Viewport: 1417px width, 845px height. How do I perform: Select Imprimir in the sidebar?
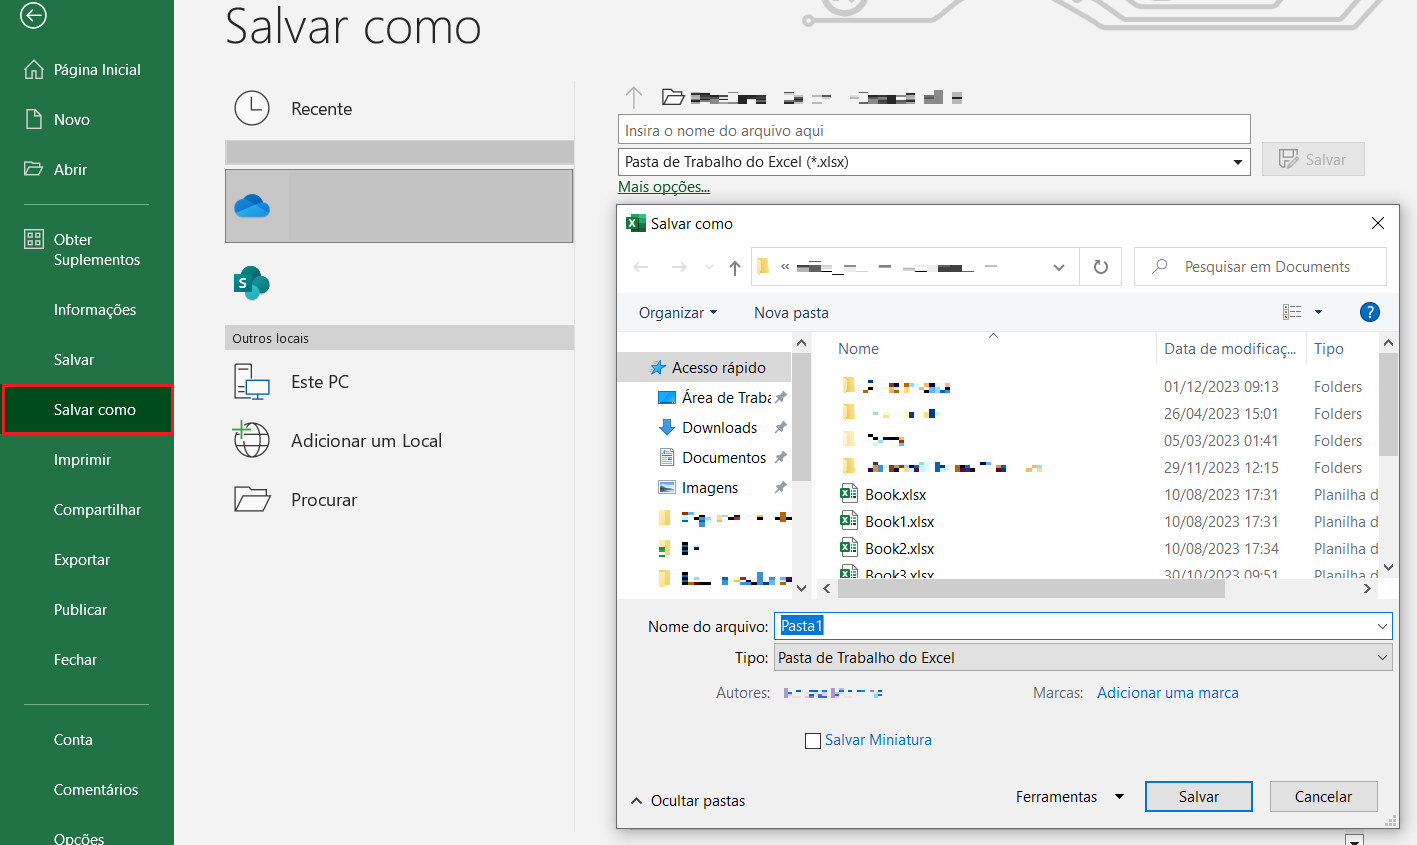83,460
